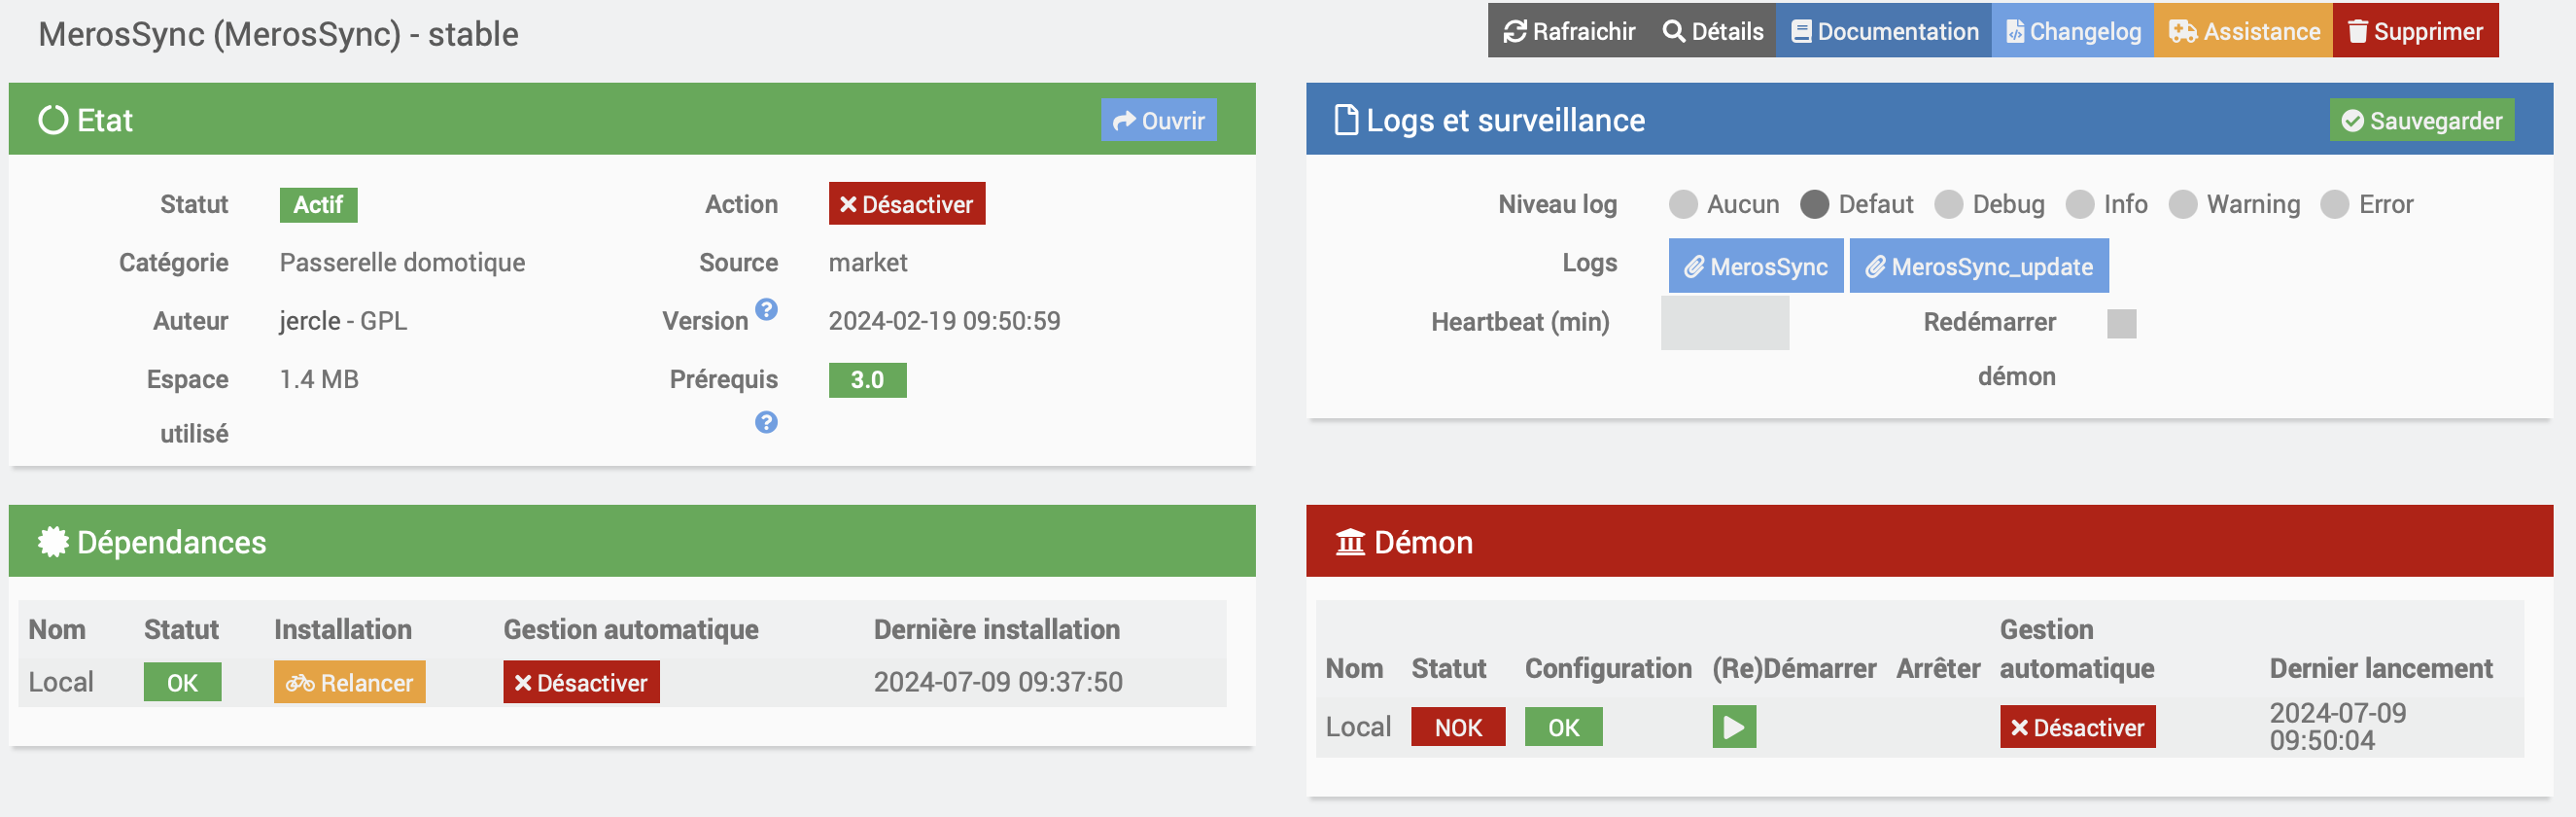
Task: Open plugin Documentation
Action: point(1884,32)
